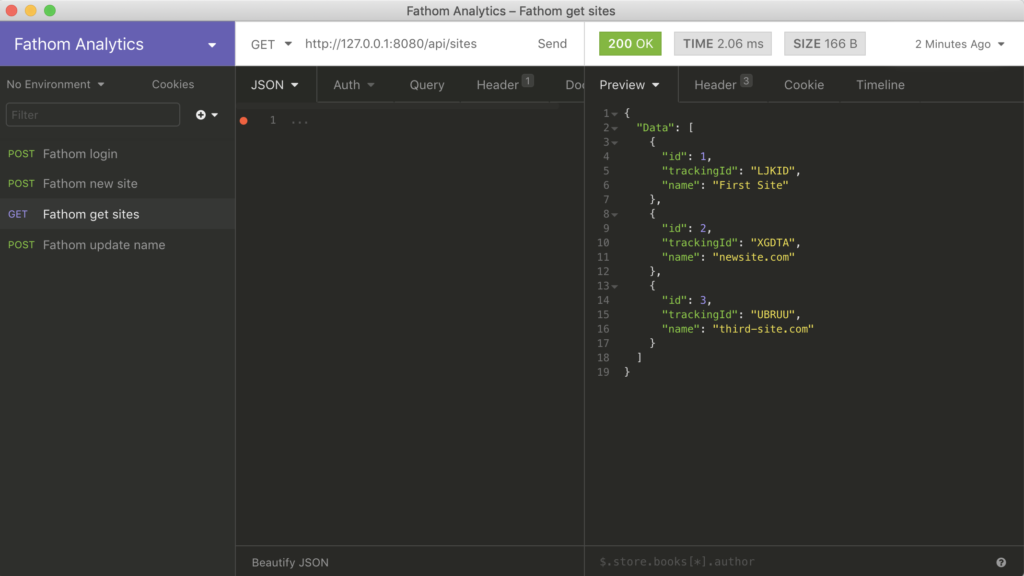
Task: Collapse the fold arrow at response line 13
Action: tap(614, 286)
